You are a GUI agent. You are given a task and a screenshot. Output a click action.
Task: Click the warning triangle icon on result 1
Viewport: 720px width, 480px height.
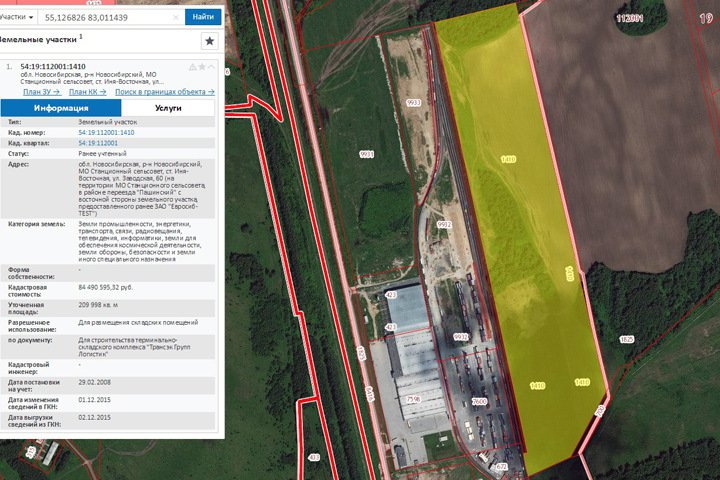click(192, 66)
